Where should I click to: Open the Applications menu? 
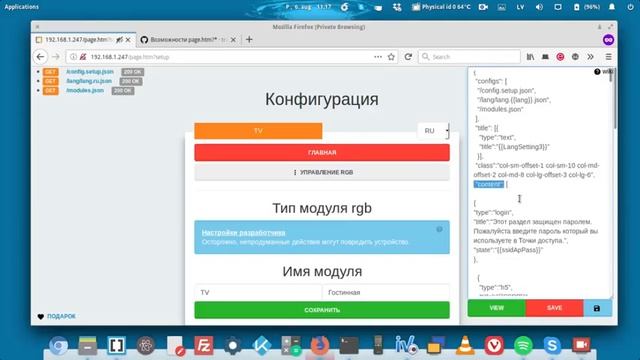[x=22, y=7]
